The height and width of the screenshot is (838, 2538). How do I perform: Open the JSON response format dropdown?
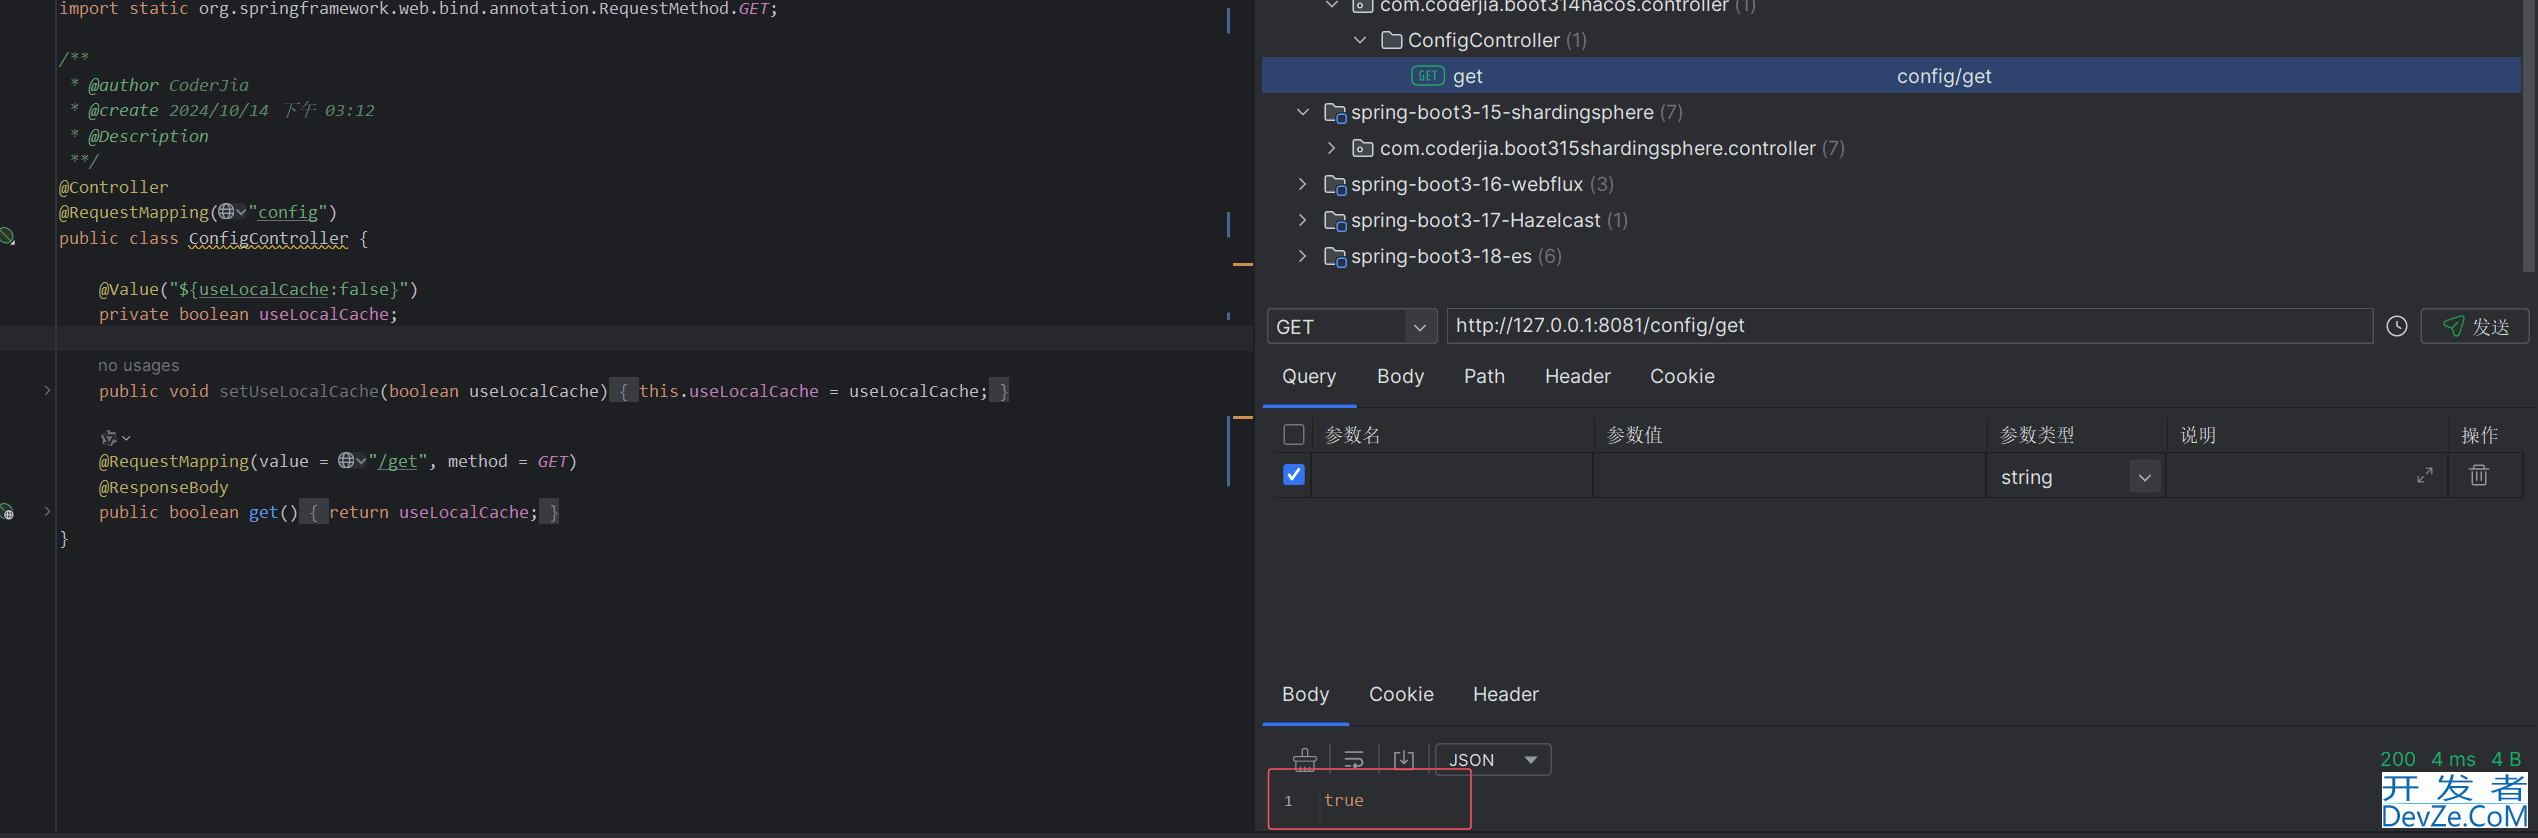coord(1493,759)
